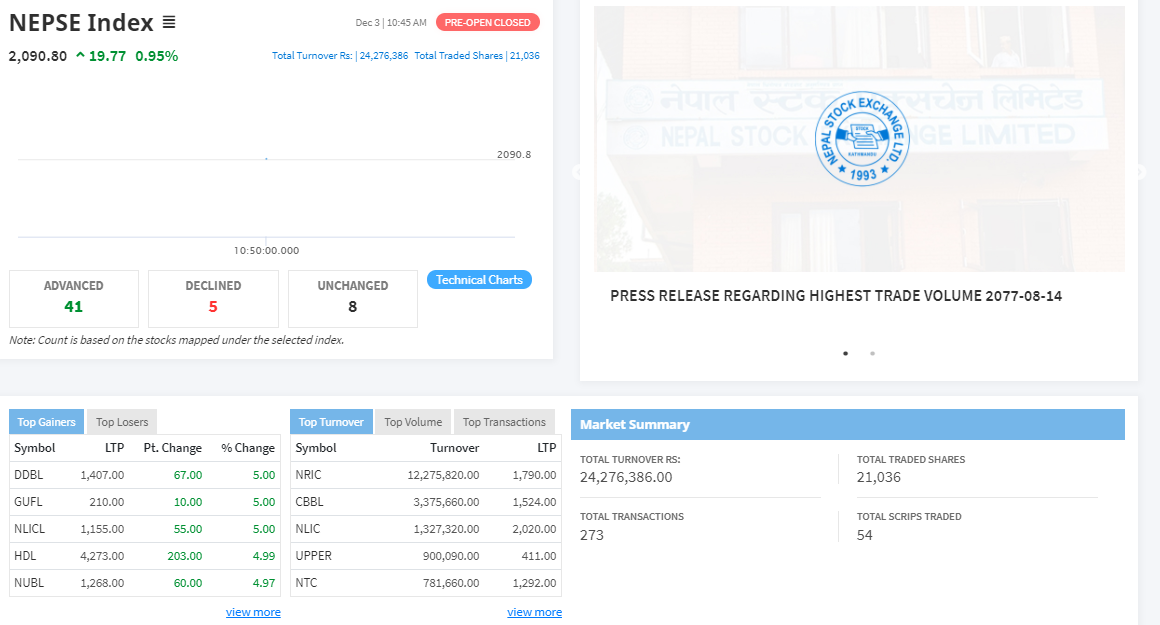Click the Dec 3 10:45 AM timestamp
The width and height of the screenshot is (1160, 625).
391,22
